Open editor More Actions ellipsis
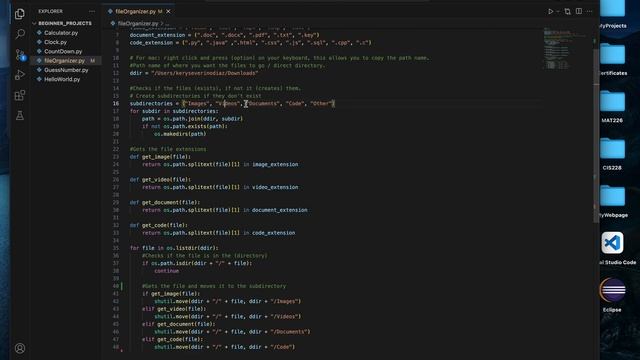 click(589, 11)
